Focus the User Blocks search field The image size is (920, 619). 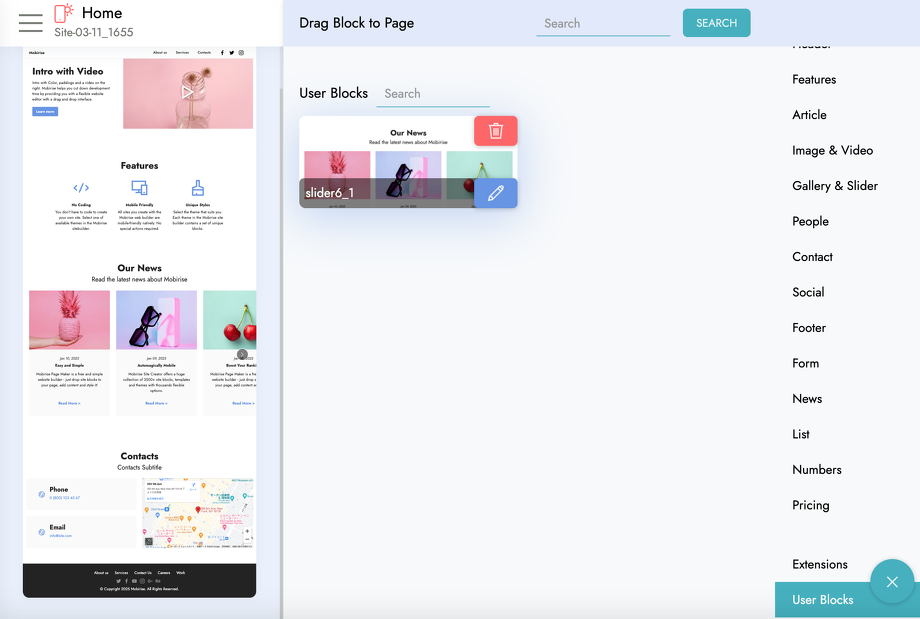pyautogui.click(x=433, y=94)
